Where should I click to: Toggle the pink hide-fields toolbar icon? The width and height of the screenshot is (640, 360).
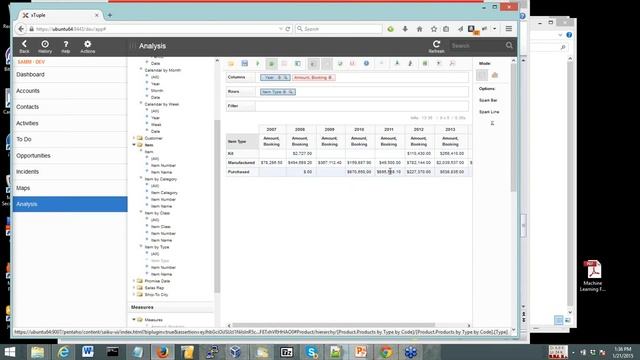pyautogui.click(x=284, y=64)
